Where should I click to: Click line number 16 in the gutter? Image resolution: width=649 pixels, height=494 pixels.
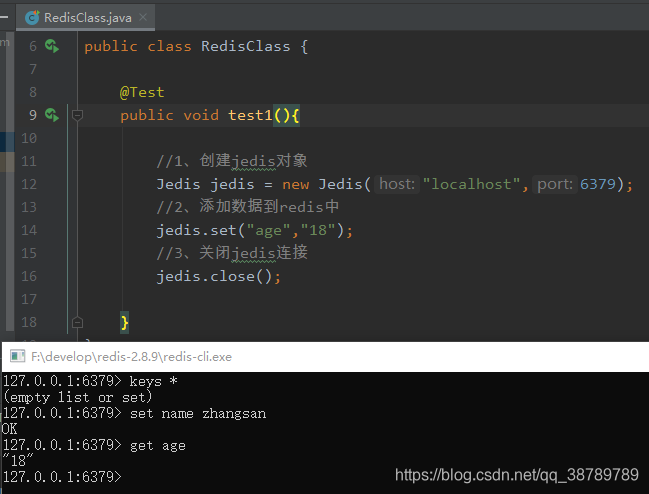pyautogui.click(x=29, y=276)
